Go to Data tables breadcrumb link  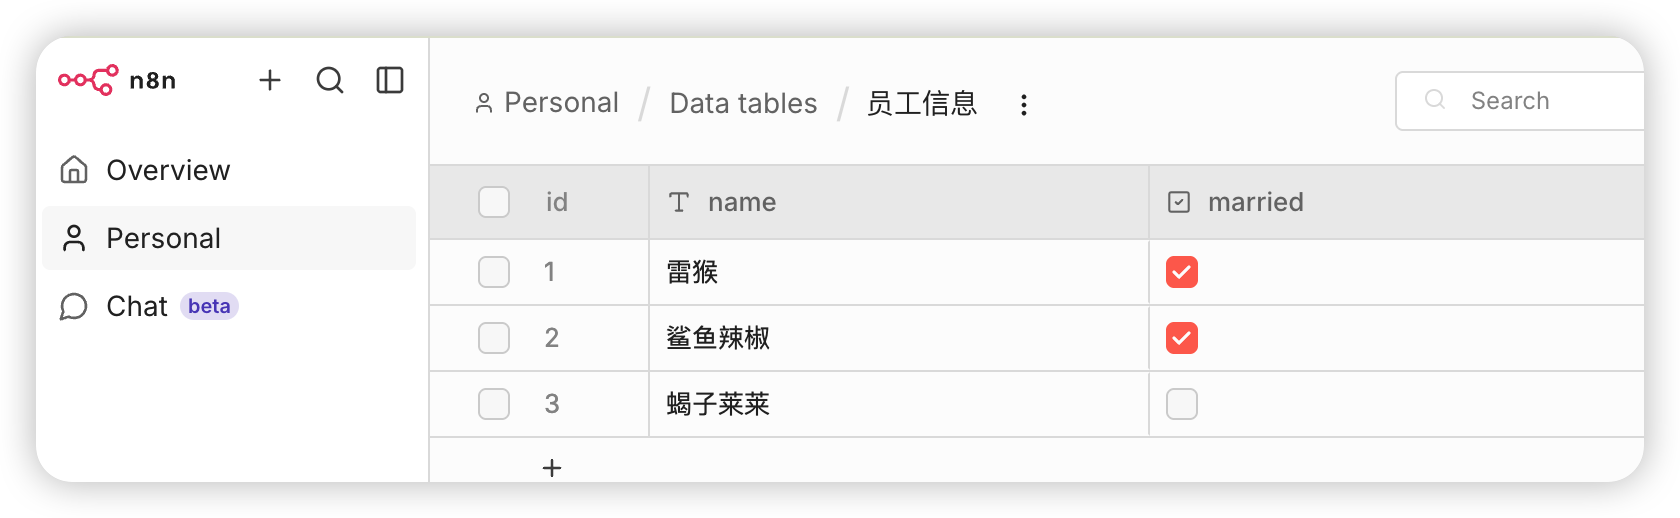click(x=743, y=103)
